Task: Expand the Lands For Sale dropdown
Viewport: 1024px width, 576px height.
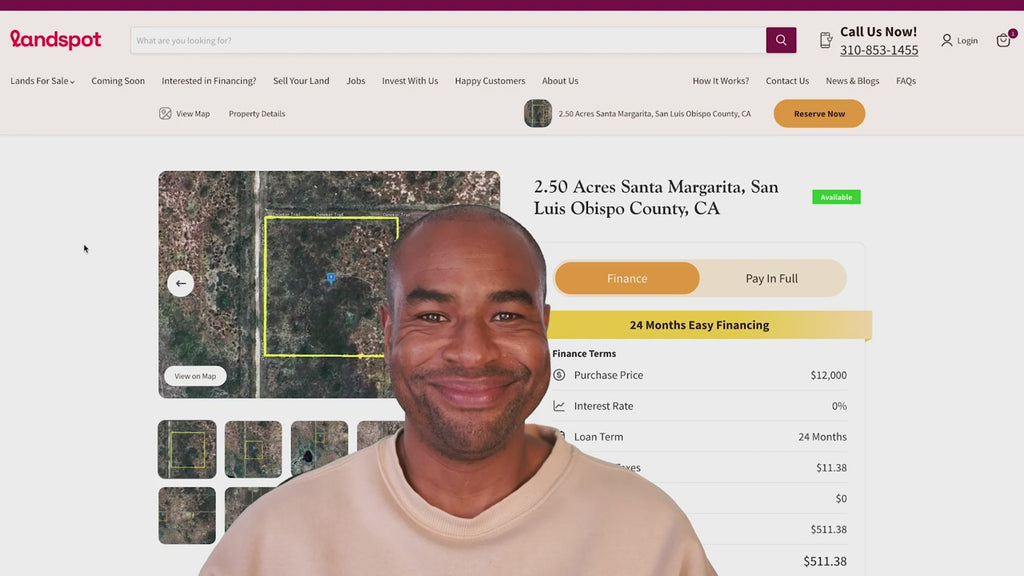Action: coord(42,81)
